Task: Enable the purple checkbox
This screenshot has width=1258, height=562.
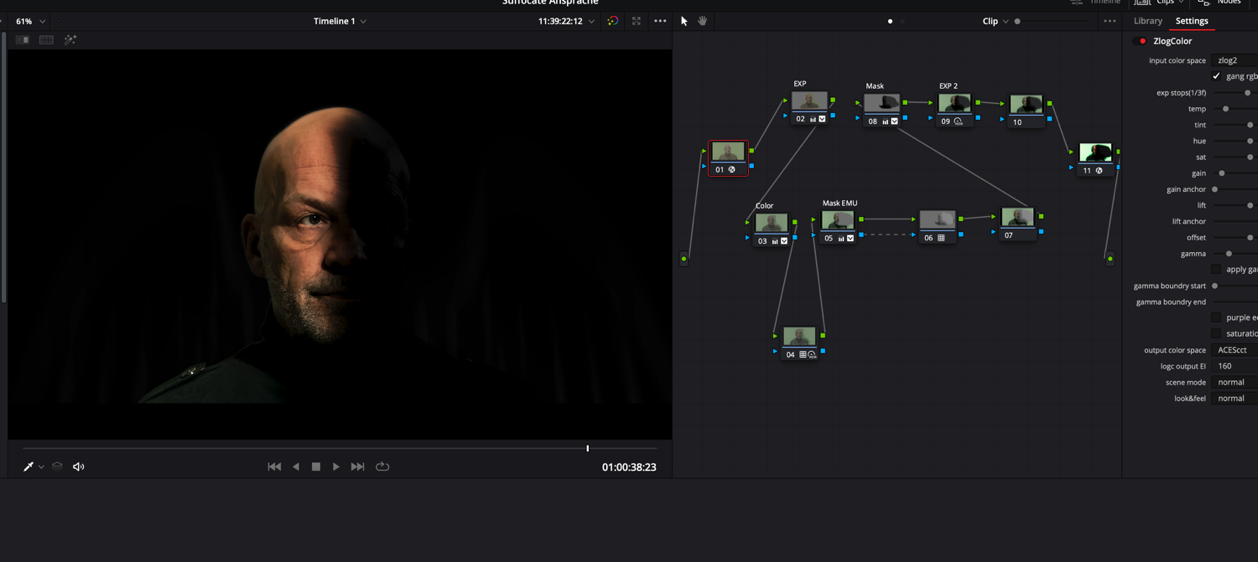Action: [1217, 318]
